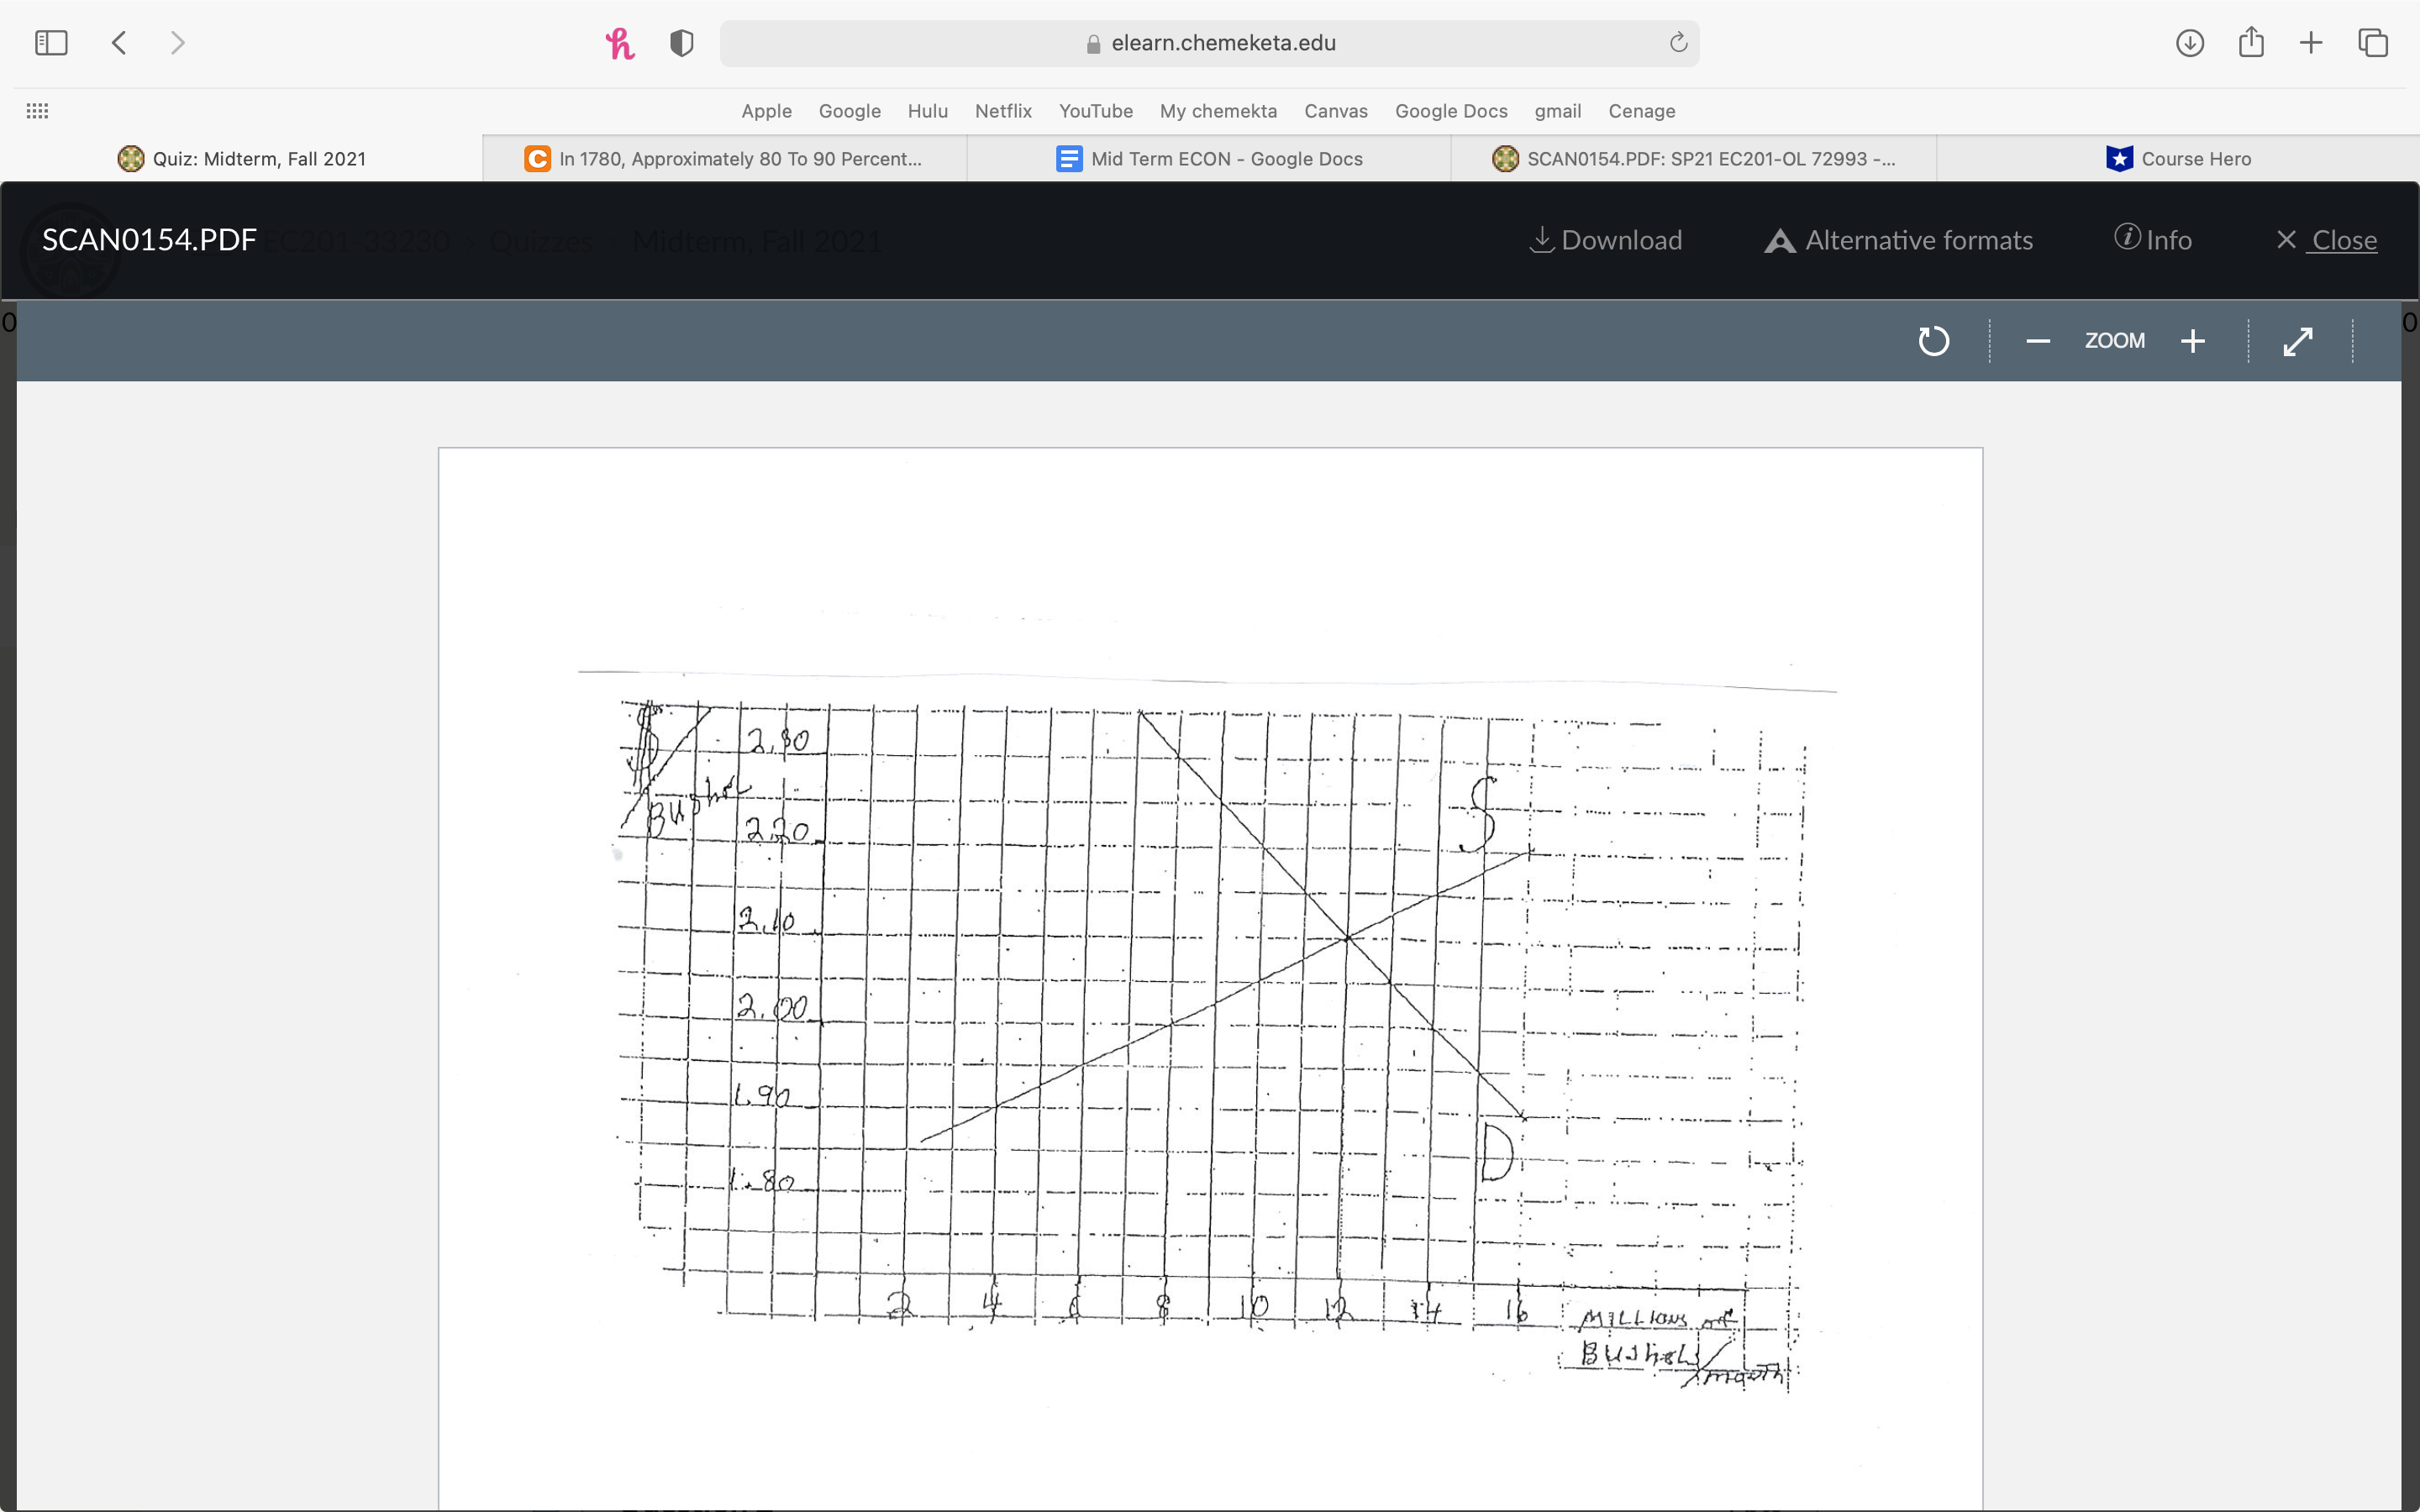This screenshot has width=2420, height=1512.
Task: Open the frequently visited sites grid
Action: click(x=37, y=110)
